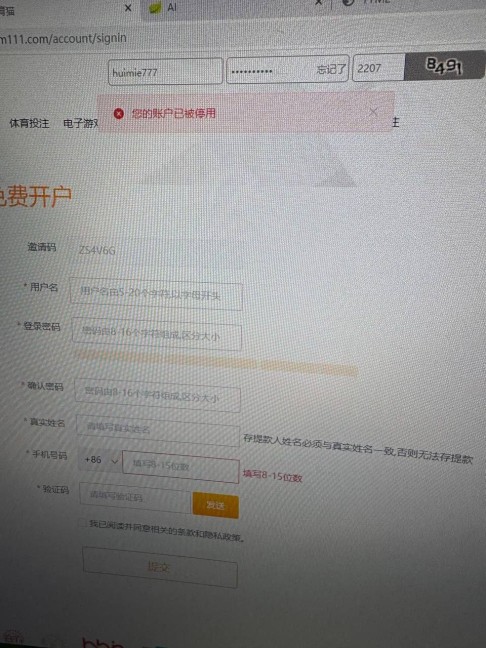The height and width of the screenshot is (648, 486).
Task: Open 电子游戏 menu item
Action: click(x=81, y=123)
